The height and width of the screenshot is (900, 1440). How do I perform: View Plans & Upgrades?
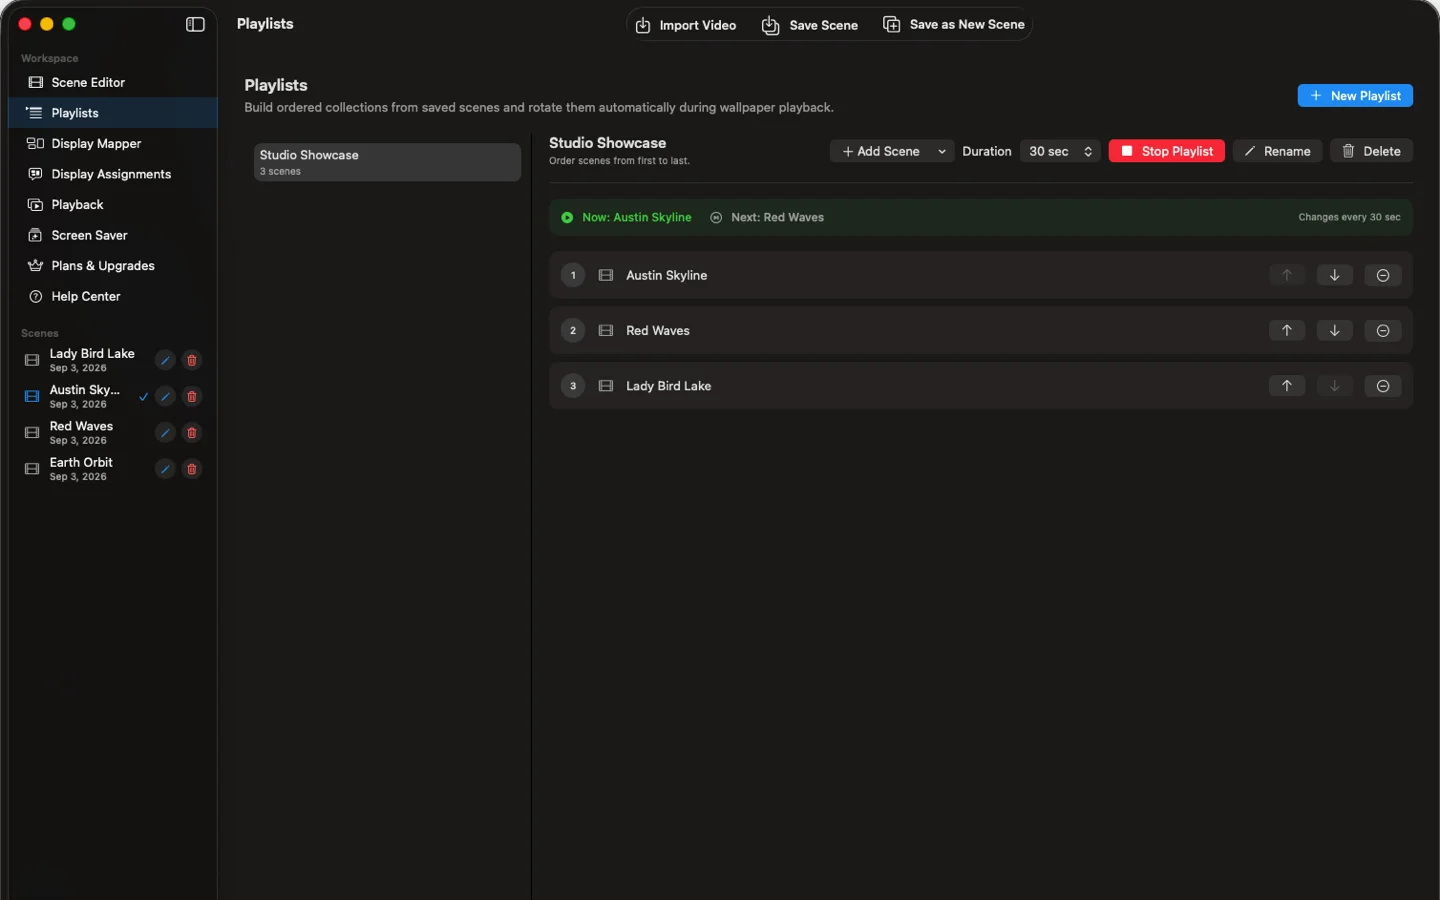tap(112, 266)
